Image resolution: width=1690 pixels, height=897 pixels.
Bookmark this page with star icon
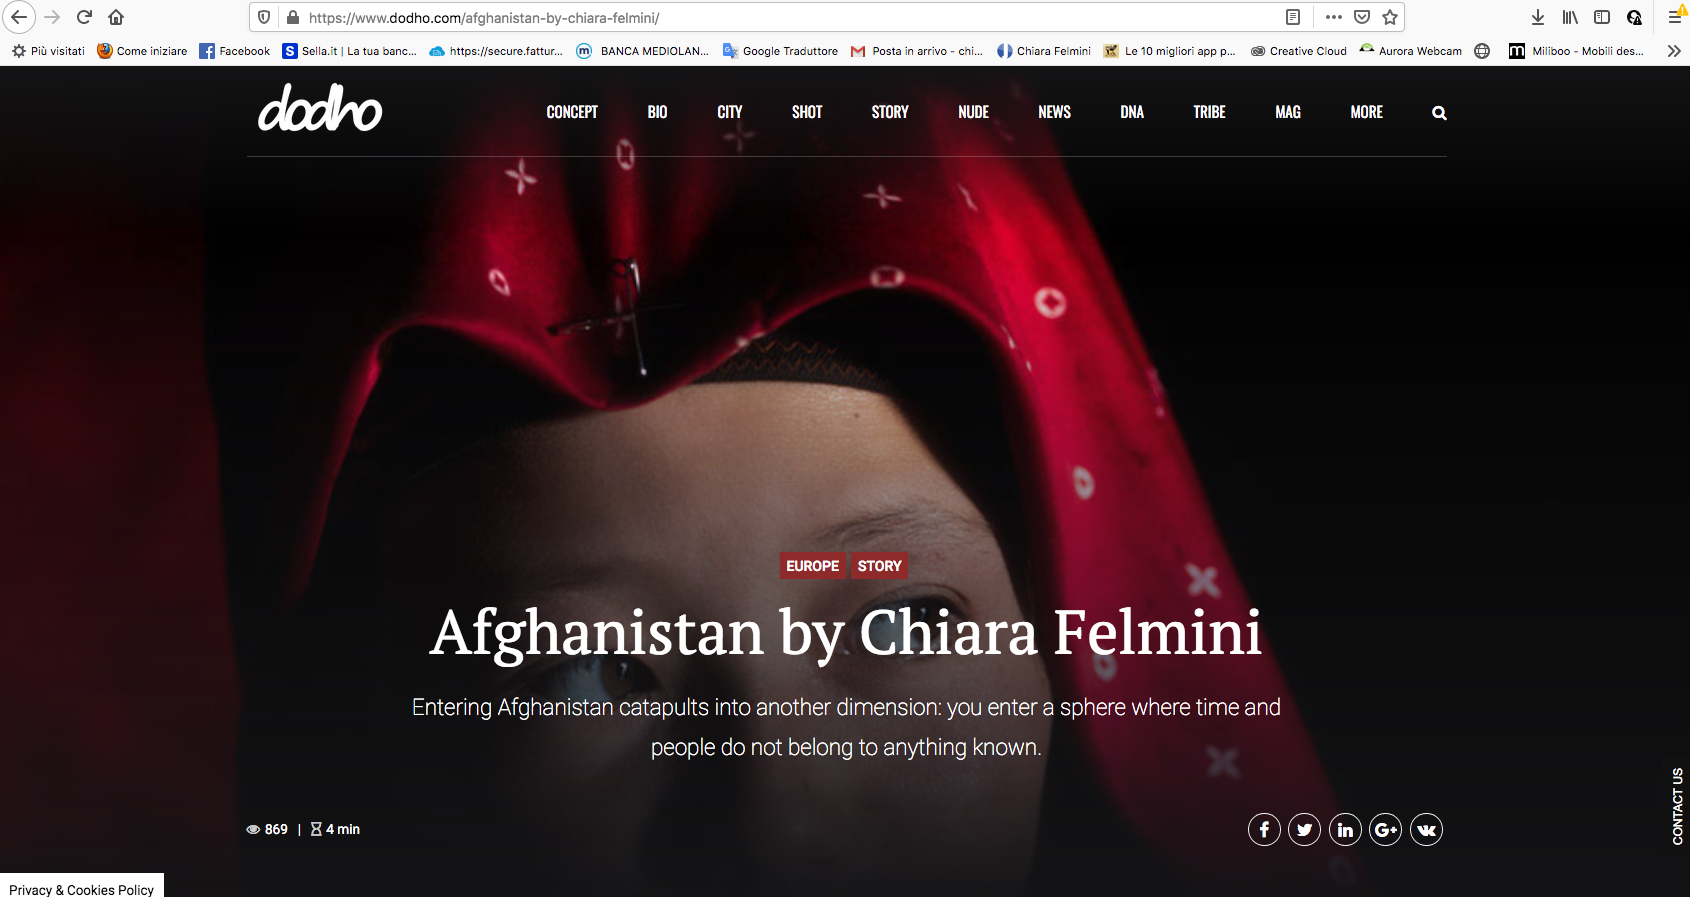[x=1390, y=17]
